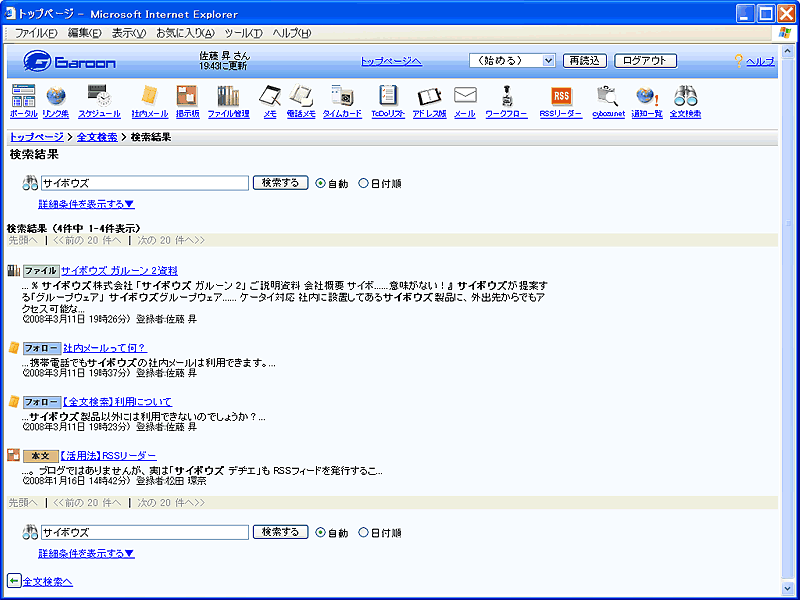Open the 通知一覧 notification icon

[x=647, y=95]
